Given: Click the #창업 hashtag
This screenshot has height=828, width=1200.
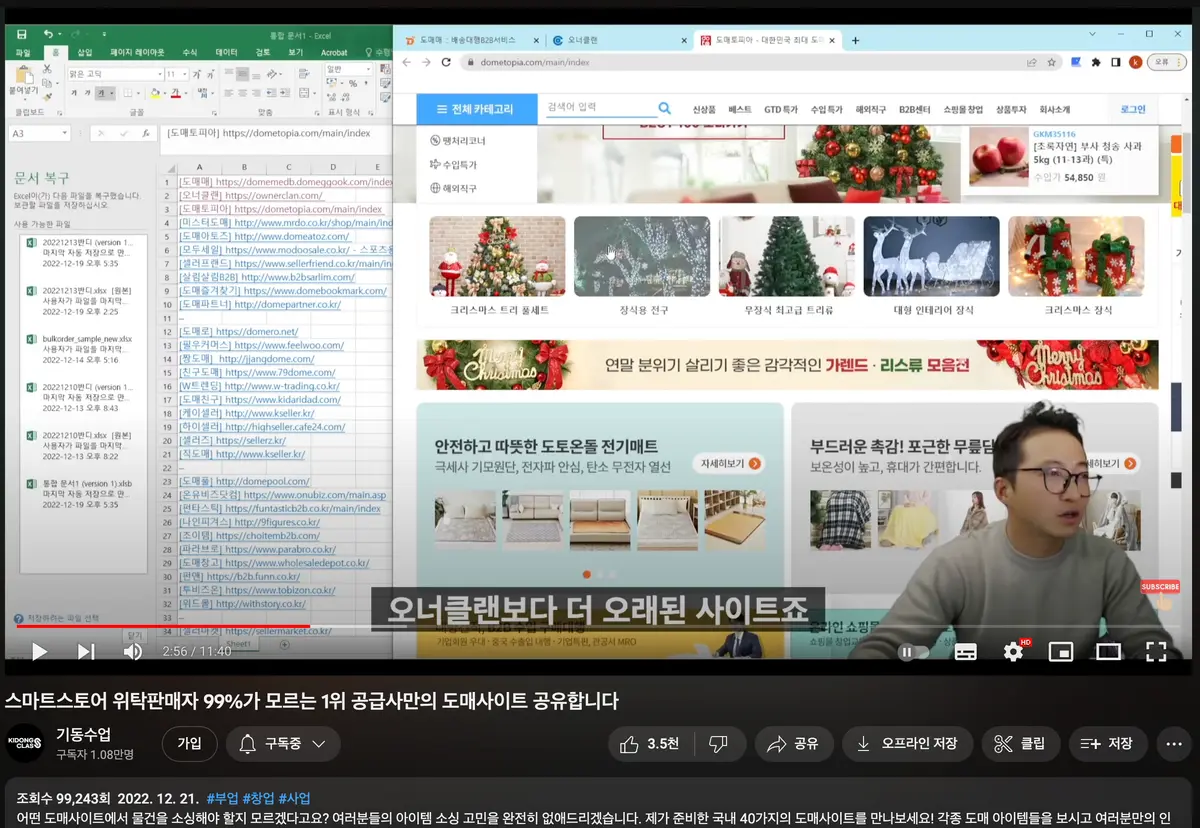Looking at the screenshot, I should (258, 799).
